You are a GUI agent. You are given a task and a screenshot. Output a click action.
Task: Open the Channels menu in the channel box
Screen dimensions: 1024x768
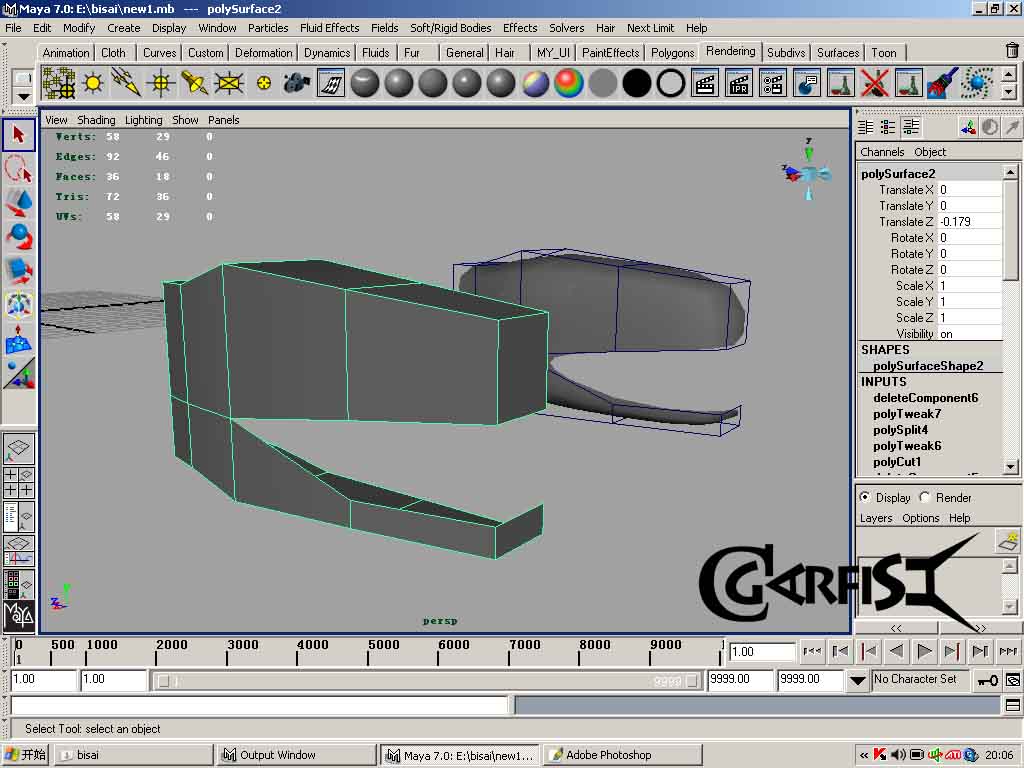coord(882,152)
